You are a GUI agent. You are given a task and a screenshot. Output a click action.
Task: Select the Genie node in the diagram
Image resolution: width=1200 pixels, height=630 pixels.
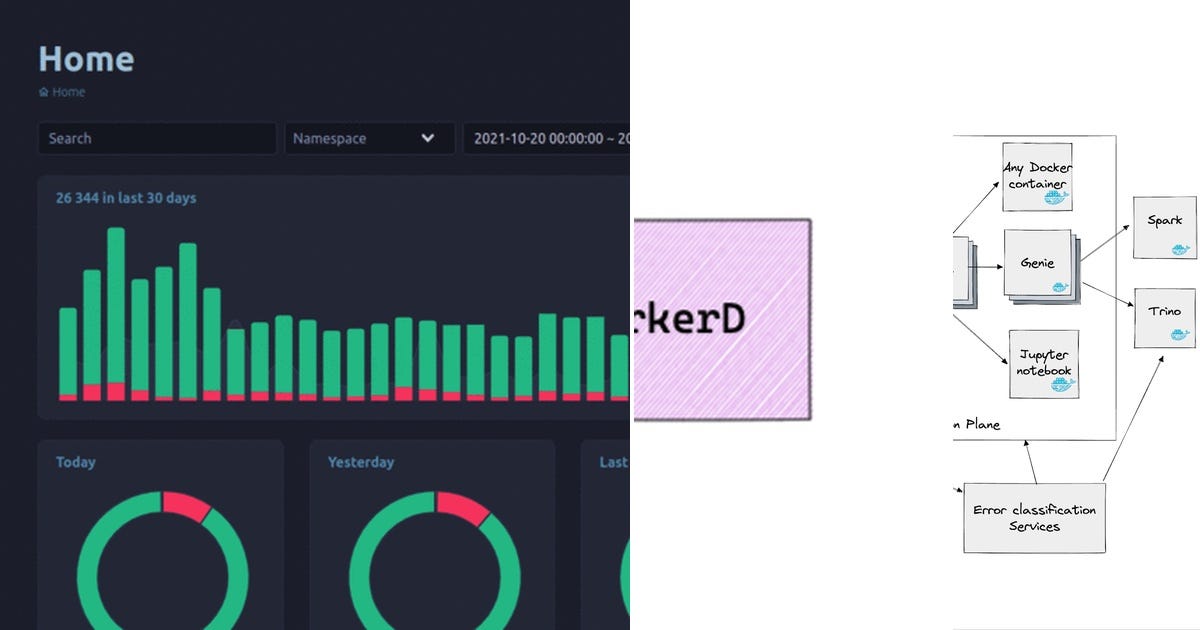click(1038, 263)
